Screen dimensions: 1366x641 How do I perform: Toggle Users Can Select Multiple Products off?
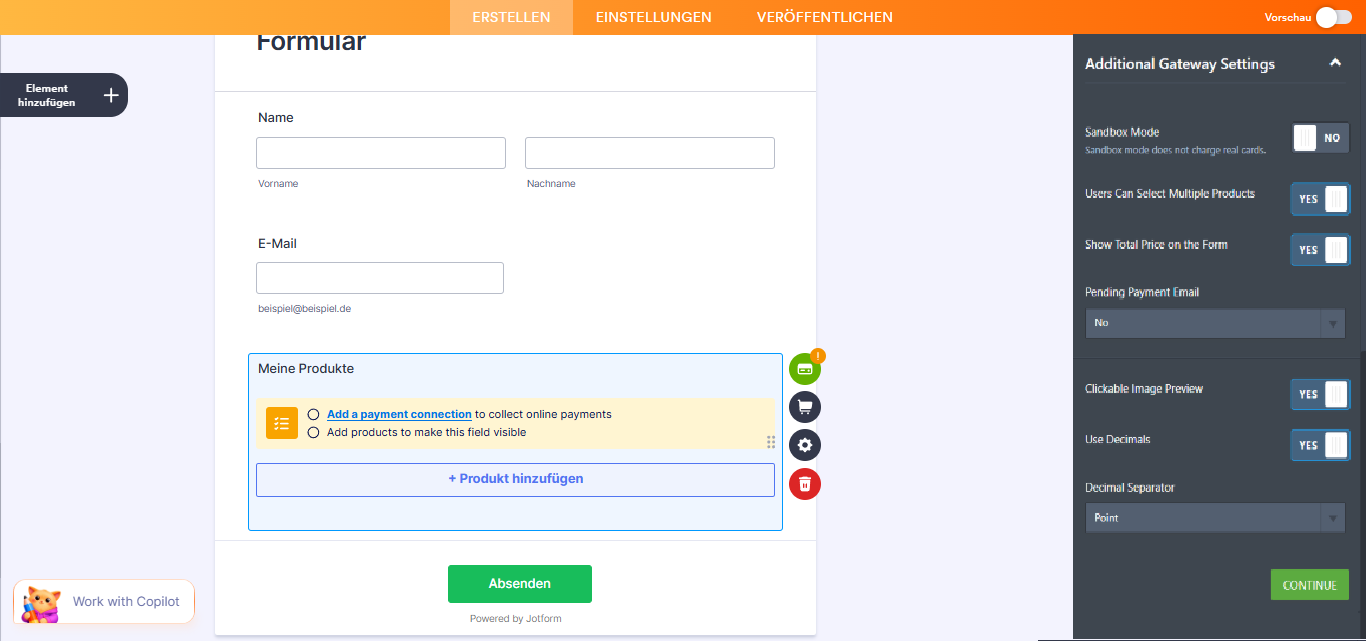point(1320,199)
